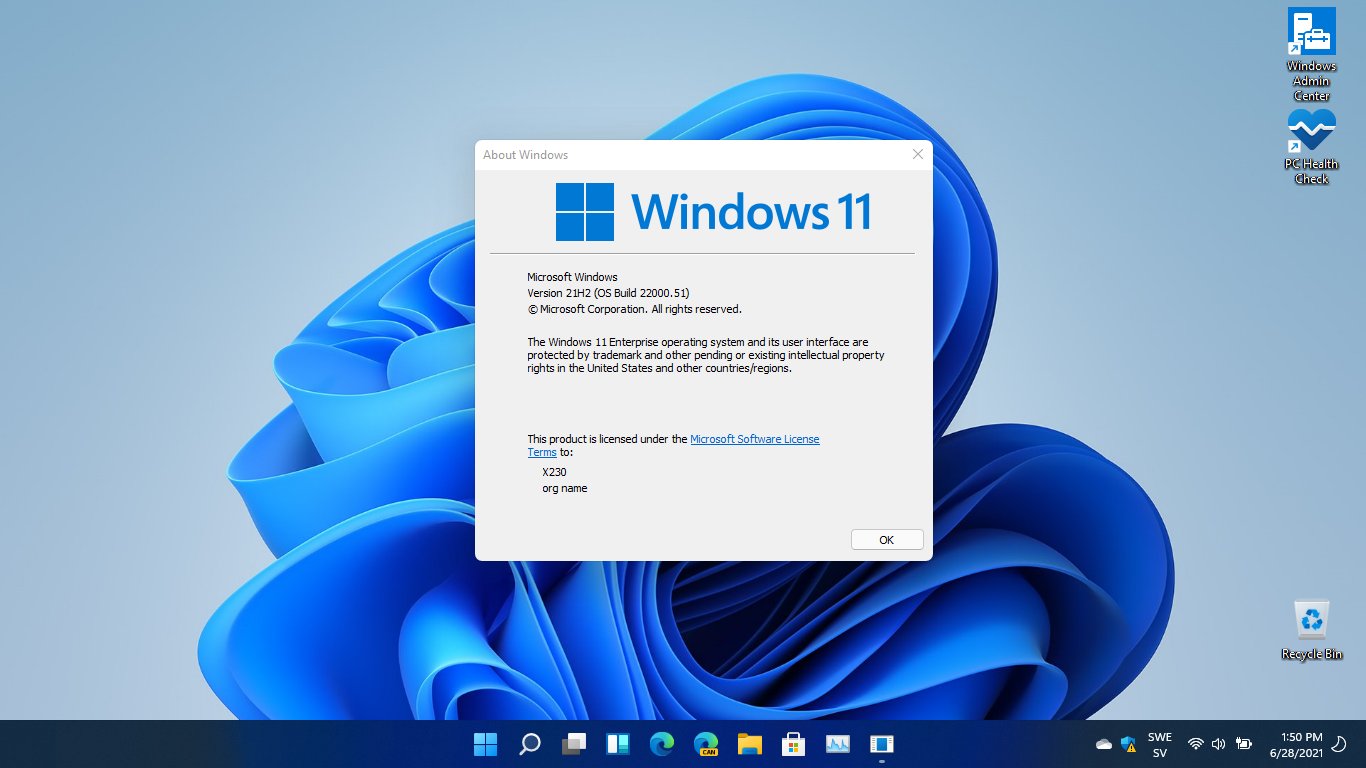The width and height of the screenshot is (1366, 768).
Task: Click the Microsoft Corporation copyright line
Action: pos(635,309)
